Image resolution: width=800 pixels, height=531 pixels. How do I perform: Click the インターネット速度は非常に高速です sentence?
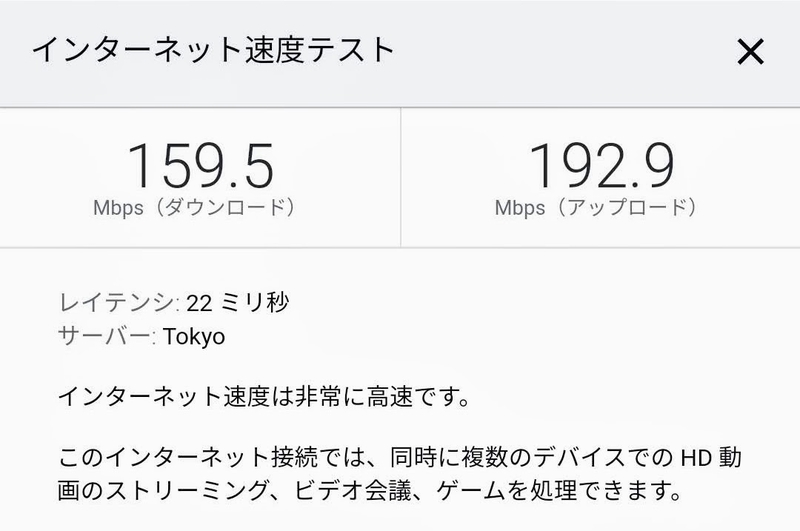264,397
